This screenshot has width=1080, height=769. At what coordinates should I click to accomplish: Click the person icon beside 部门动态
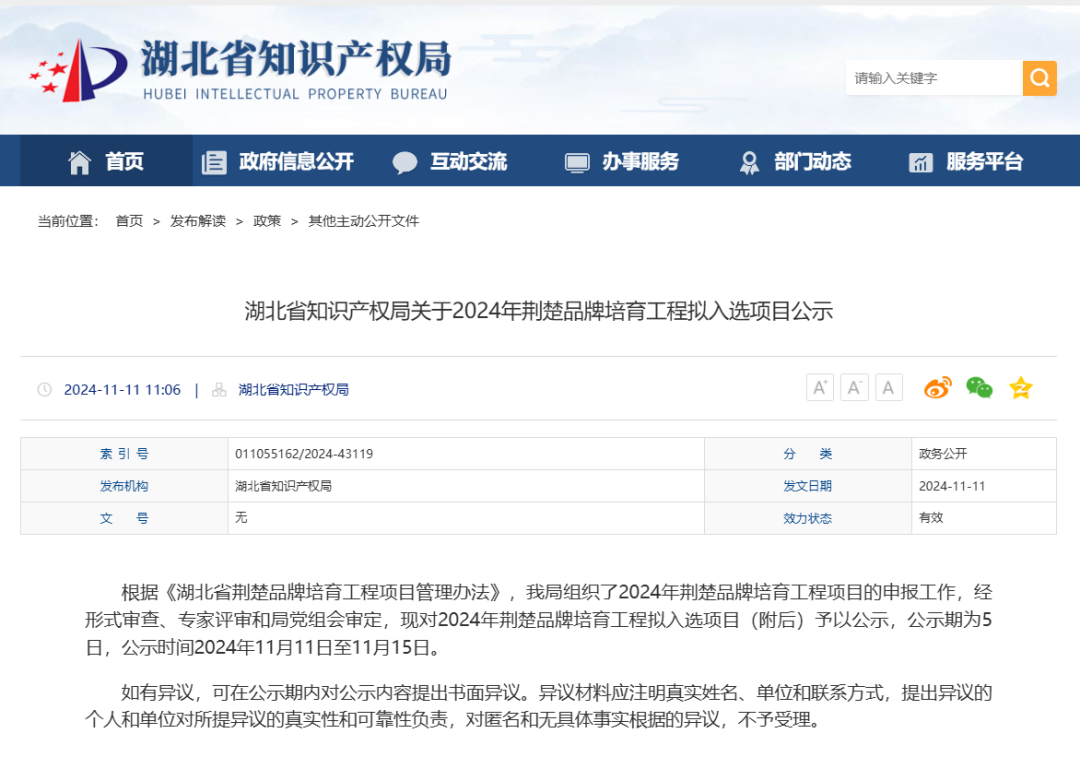pos(748,160)
